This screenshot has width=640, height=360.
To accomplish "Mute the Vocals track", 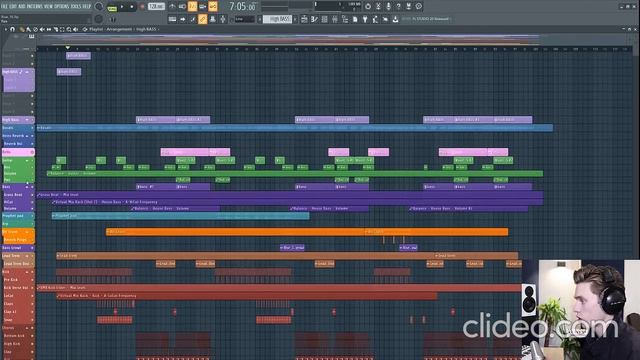I will coord(32,128).
